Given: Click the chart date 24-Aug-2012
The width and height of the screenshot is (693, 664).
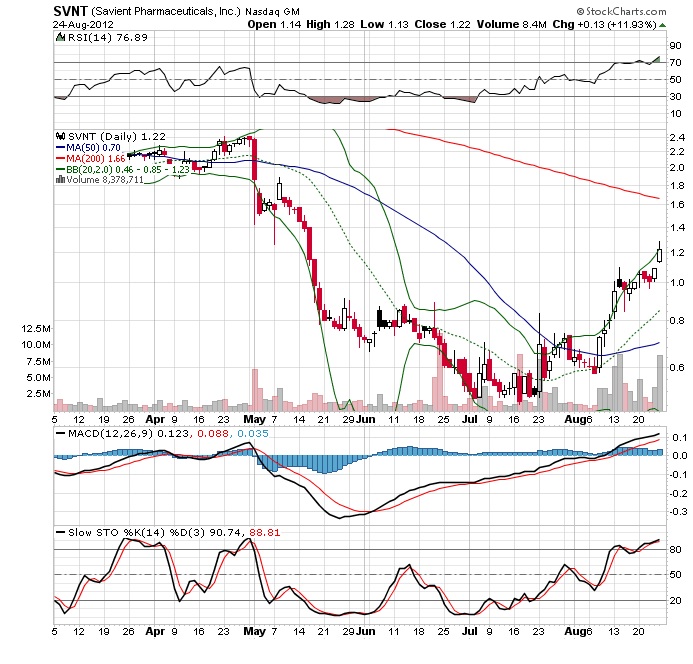Looking at the screenshot, I should coord(83,25).
